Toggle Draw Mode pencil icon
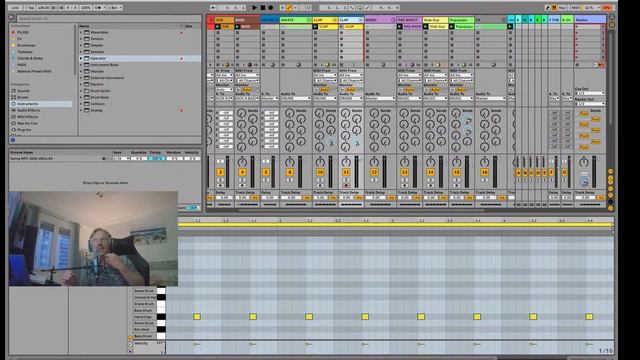Image resolution: width=640 pixels, height=360 pixels. pos(548,7)
